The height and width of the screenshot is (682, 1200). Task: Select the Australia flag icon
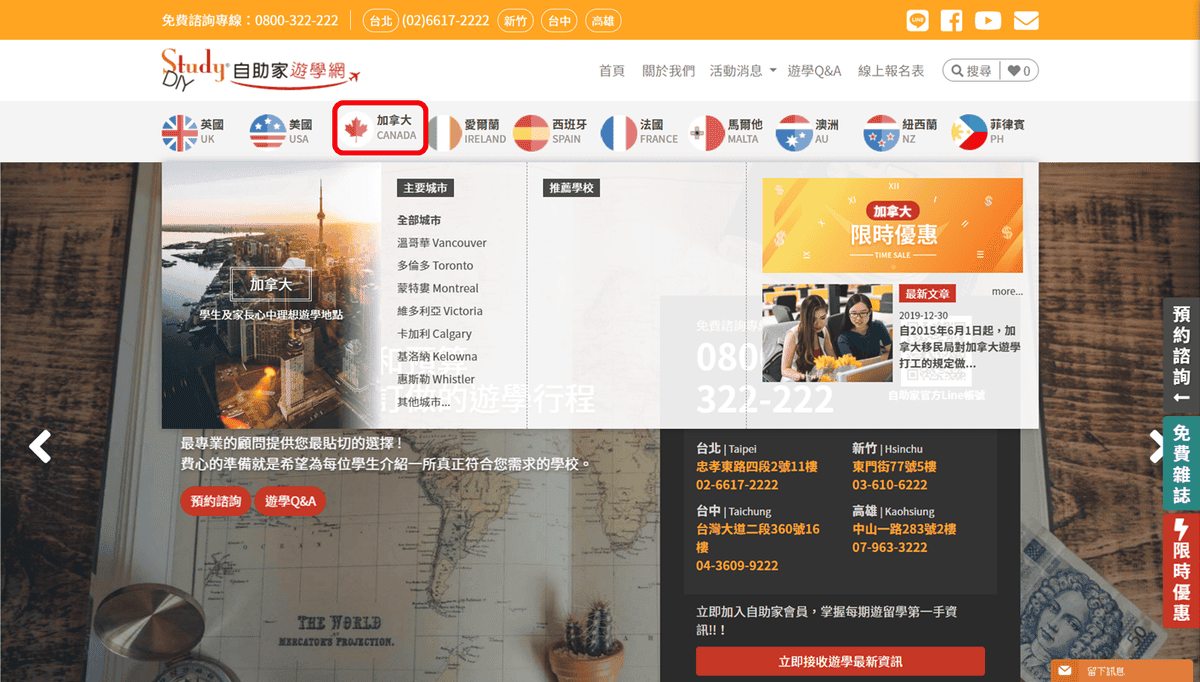[x=794, y=132]
